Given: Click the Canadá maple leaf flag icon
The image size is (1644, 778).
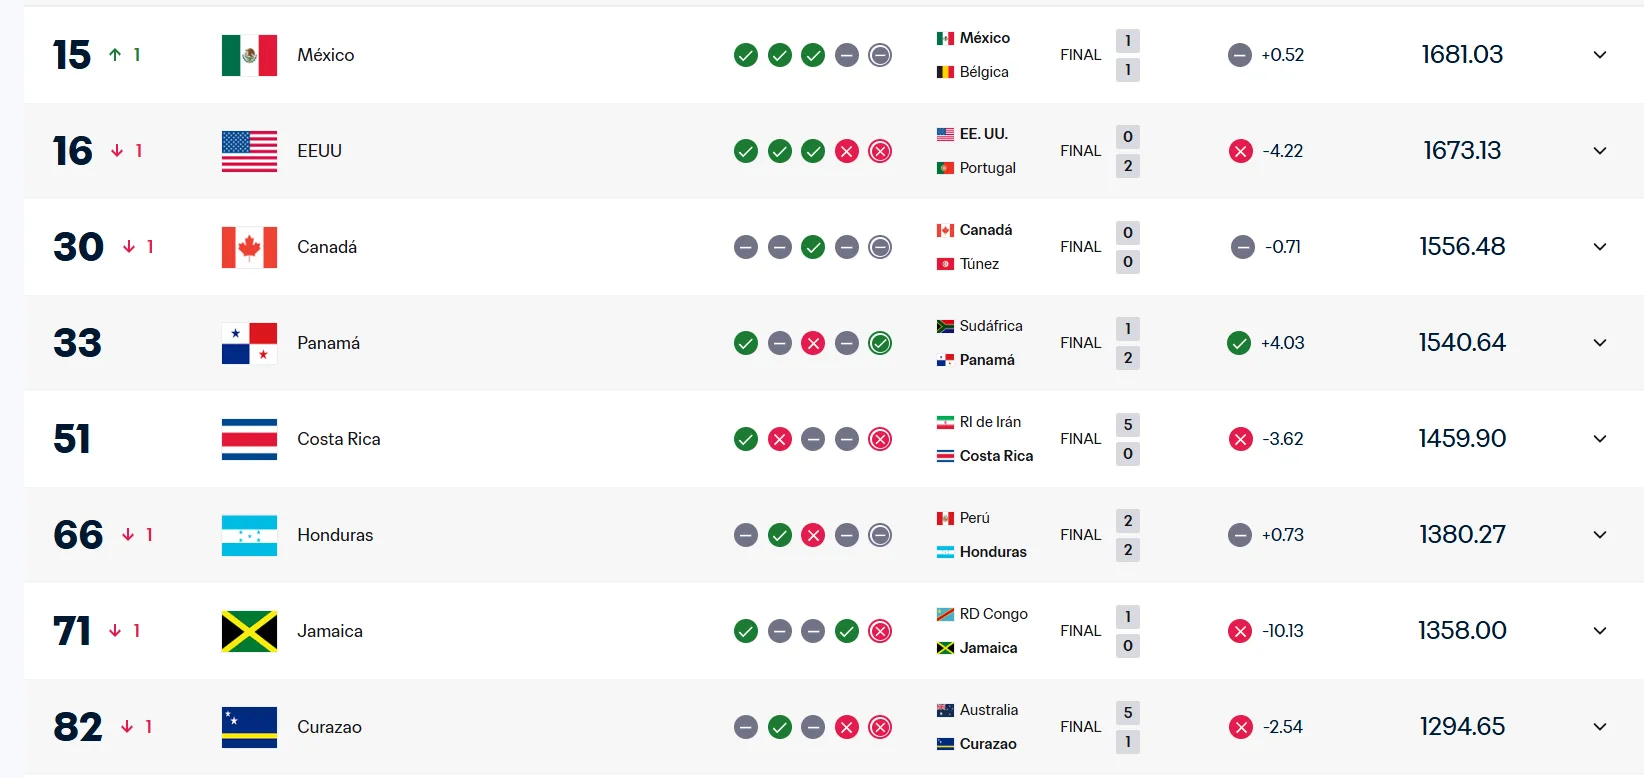Looking at the screenshot, I should pyautogui.click(x=248, y=247).
